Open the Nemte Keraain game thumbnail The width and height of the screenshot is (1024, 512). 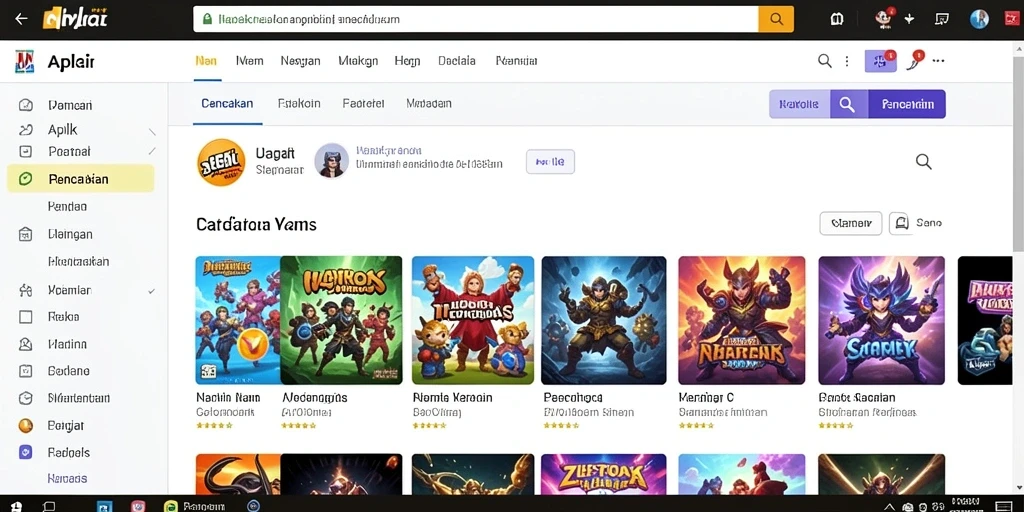[473, 320]
